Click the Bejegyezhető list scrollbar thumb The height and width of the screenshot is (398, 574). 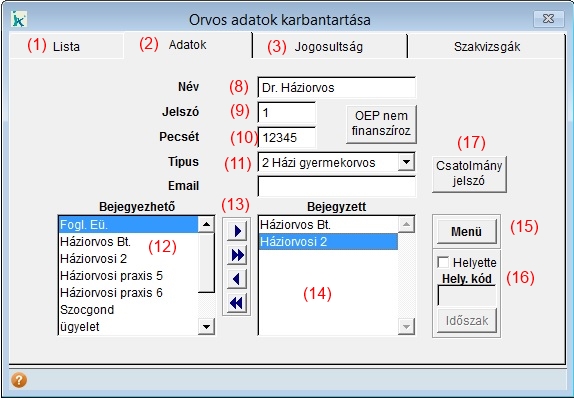pos(206,263)
